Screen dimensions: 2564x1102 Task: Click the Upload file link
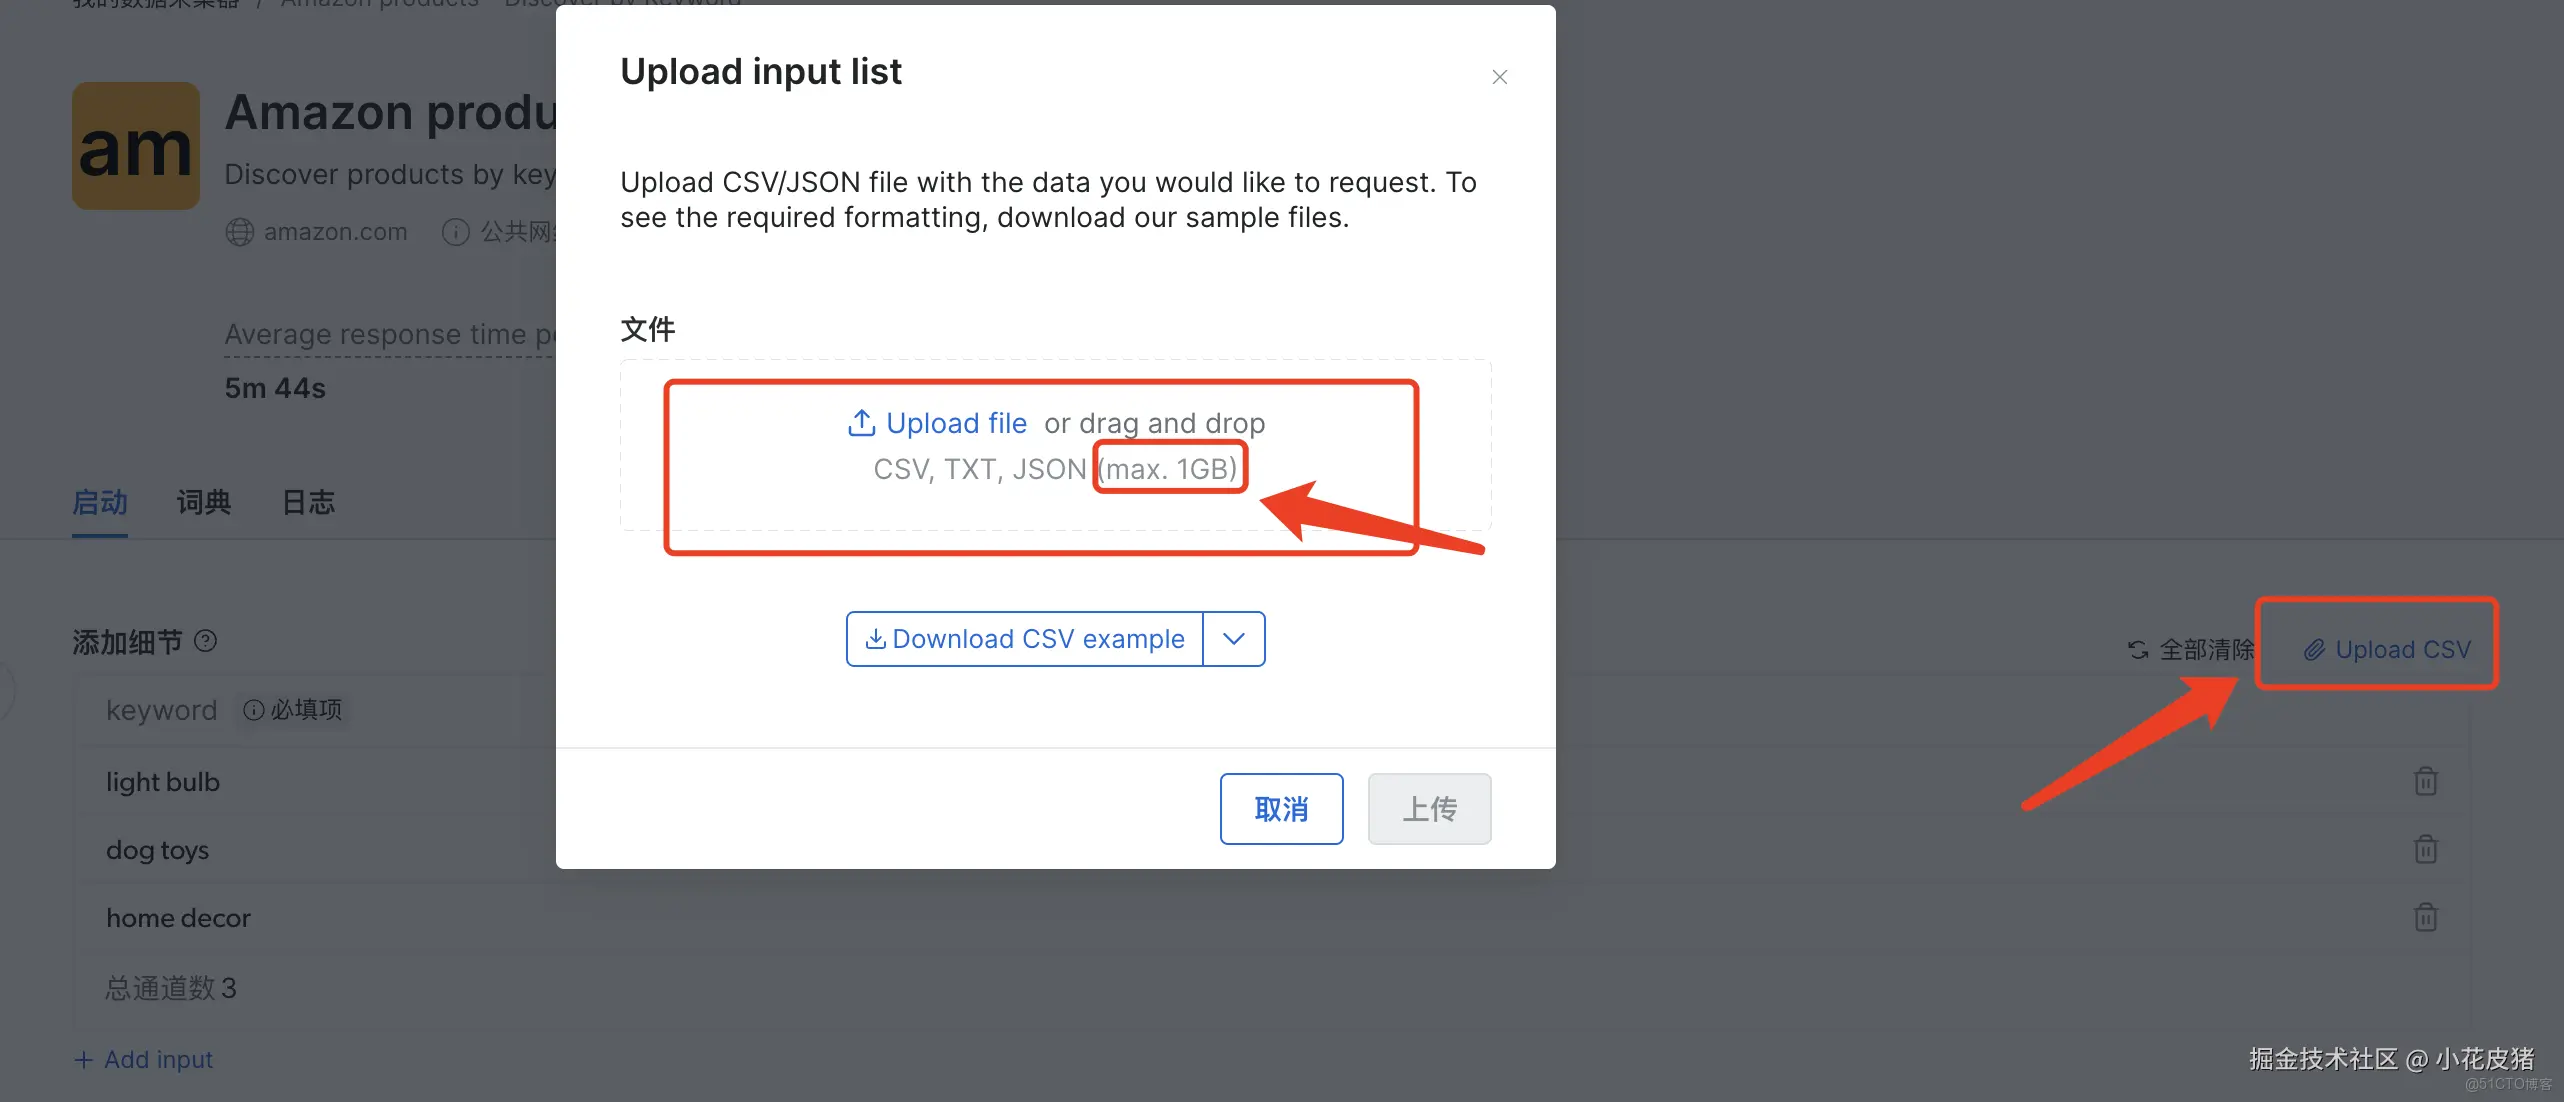pos(956,423)
